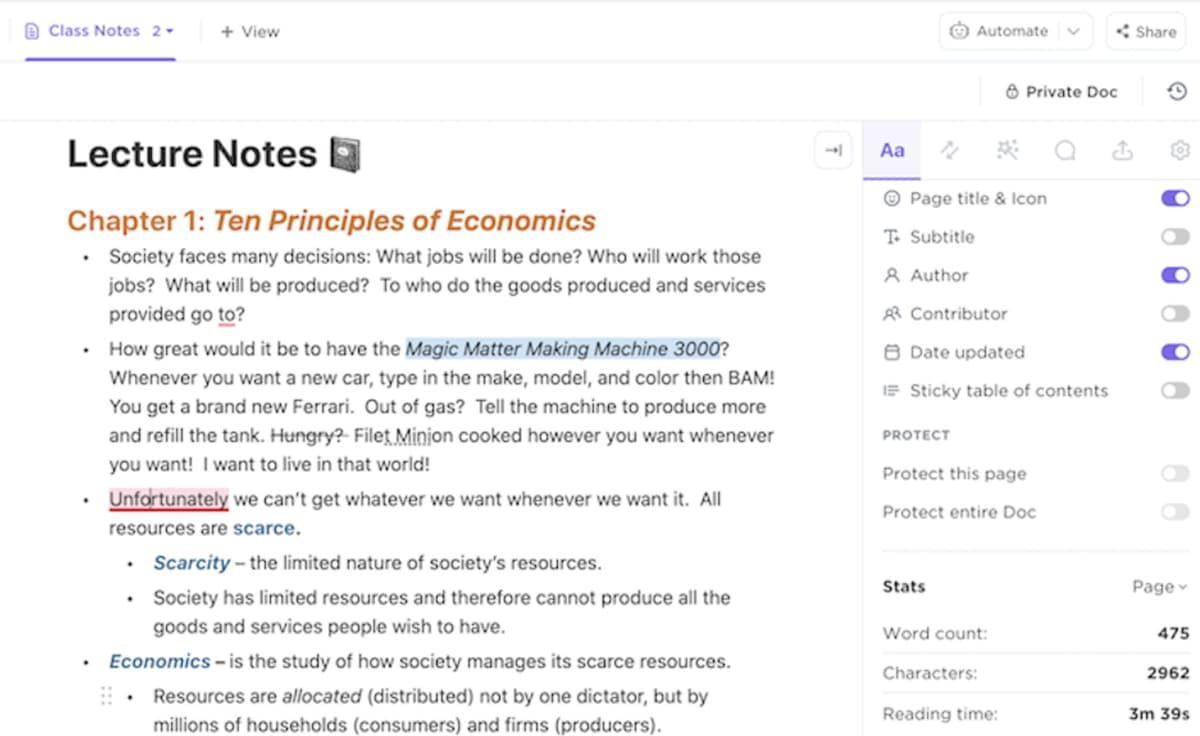Enable the Subtitle toggle
The width and height of the screenshot is (1200, 736).
tap(1175, 237)
